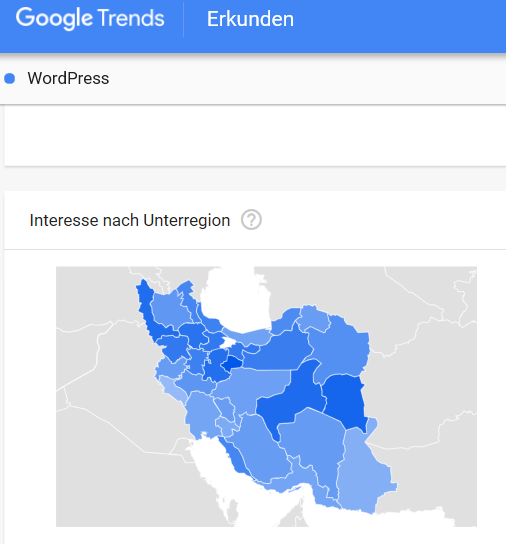The width and height of the screenshot is (506, 544).
Task: Click the dark blue South Khorasan province
Action: pos(345,402)
